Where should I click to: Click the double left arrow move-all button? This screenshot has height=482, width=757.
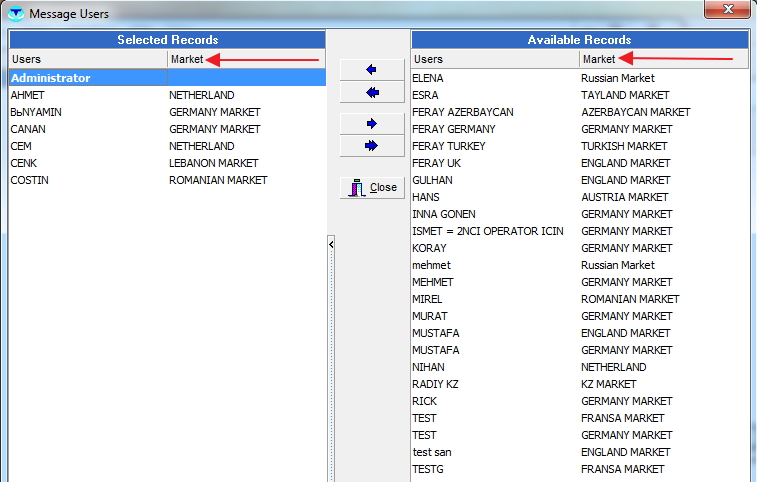372,92
